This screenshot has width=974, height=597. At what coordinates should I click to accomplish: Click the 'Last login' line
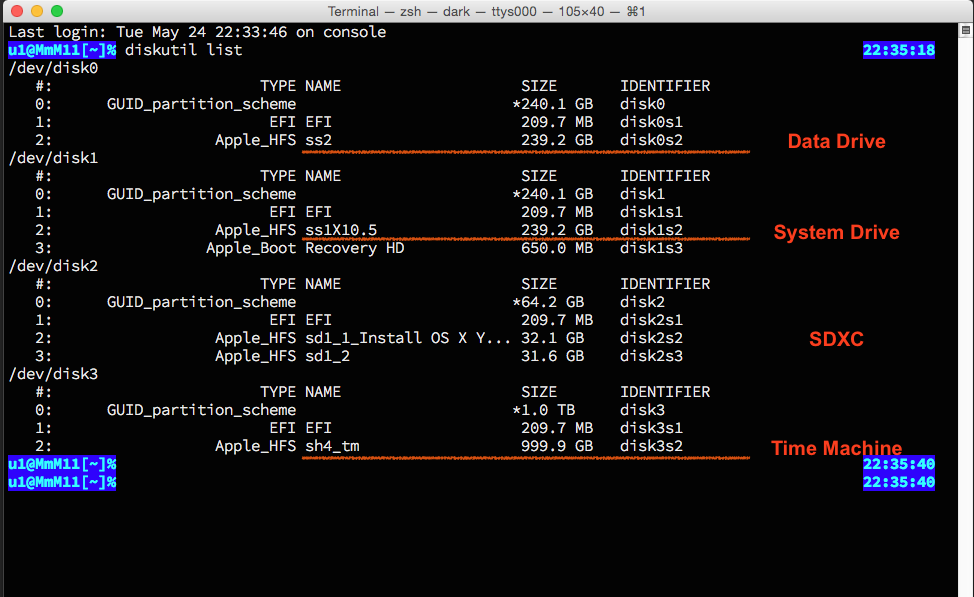[198, 32]
